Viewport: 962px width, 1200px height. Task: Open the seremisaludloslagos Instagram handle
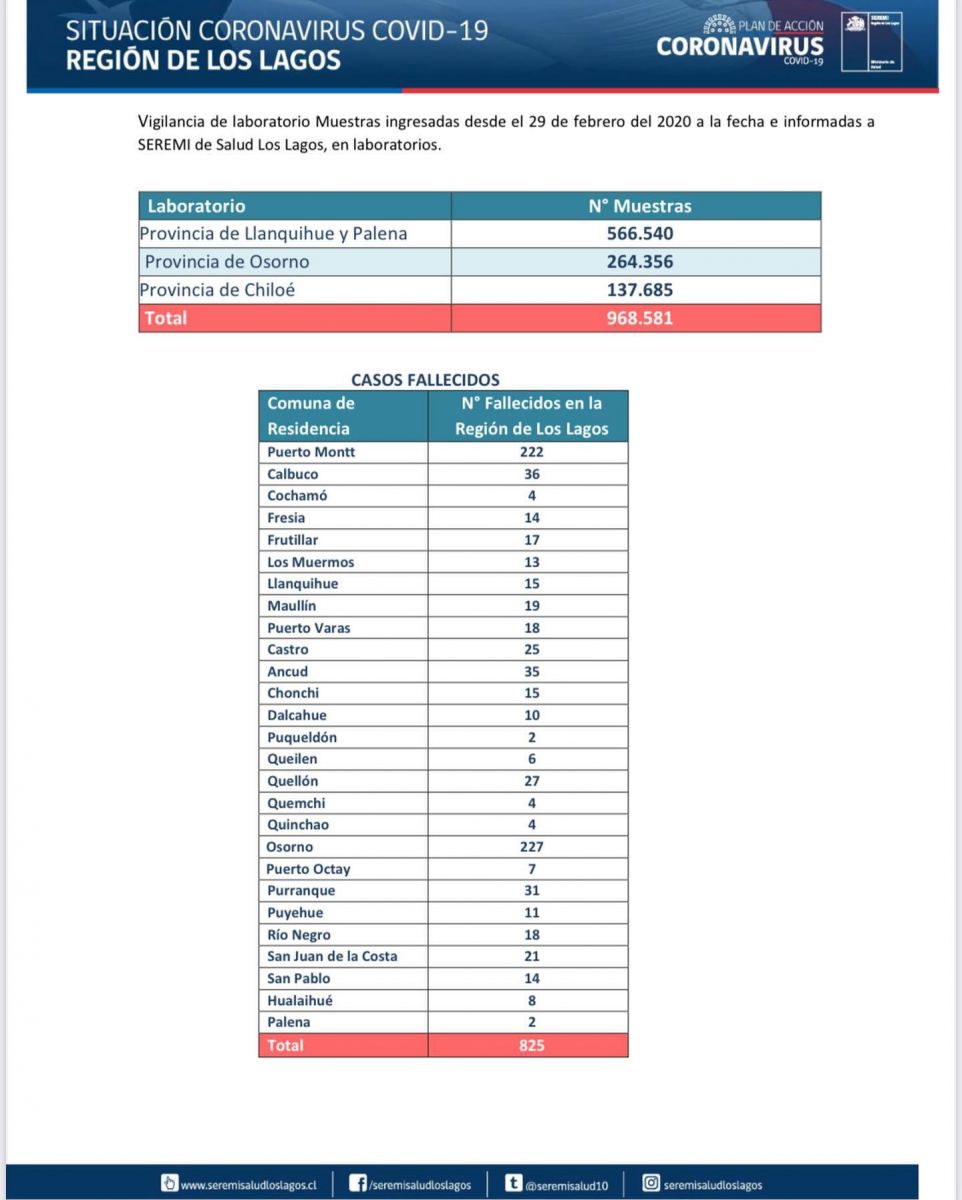[713, 1184]
